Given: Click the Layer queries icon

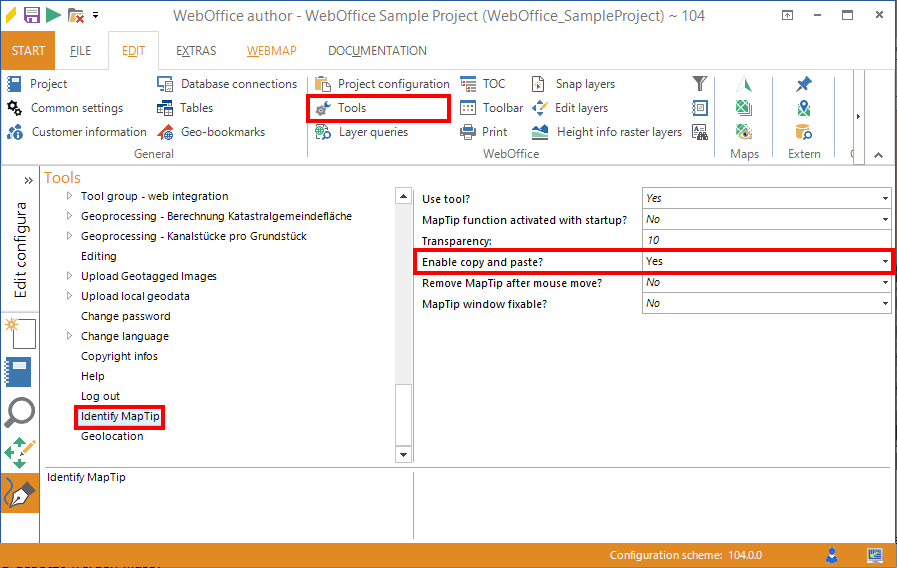Looking at the screenshot, I should coord(323,132).
